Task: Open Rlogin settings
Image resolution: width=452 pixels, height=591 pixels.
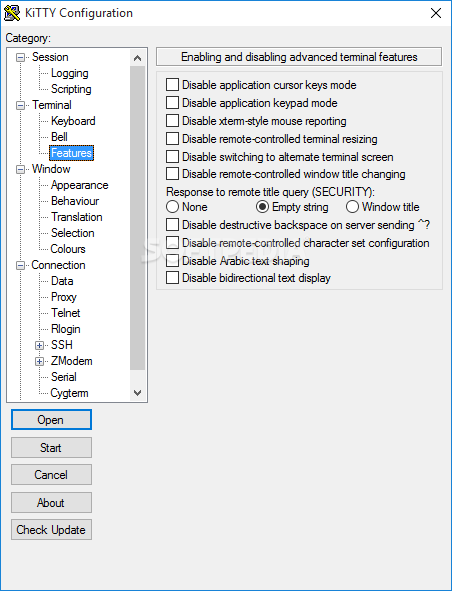Action: point(66,329)
